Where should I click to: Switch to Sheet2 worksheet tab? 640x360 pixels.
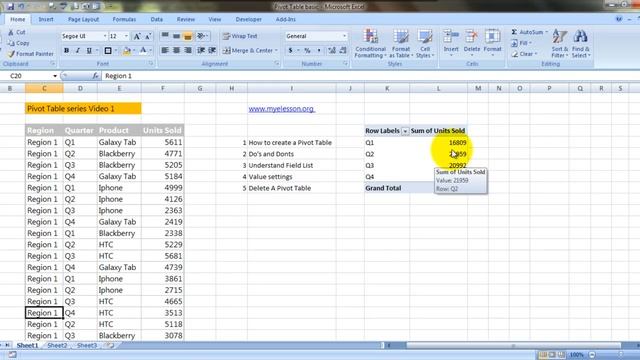(57, 345)
